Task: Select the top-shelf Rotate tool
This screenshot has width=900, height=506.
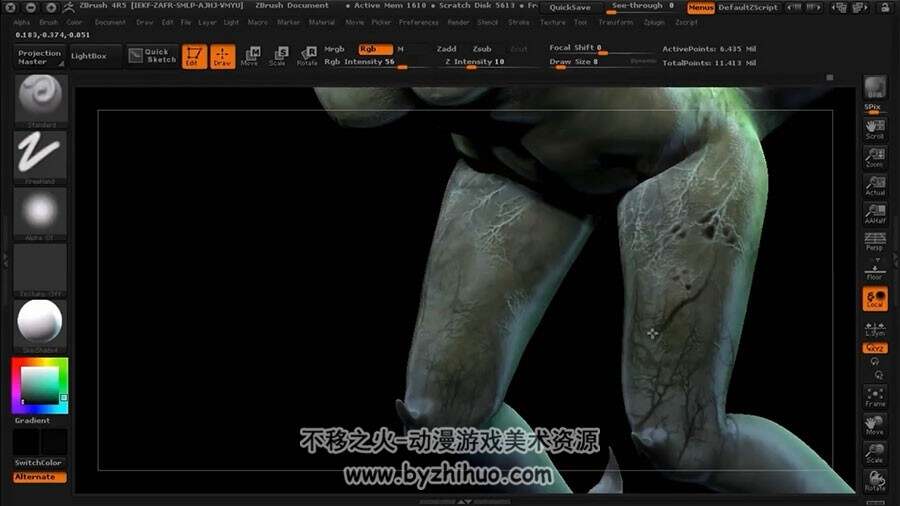Action: [x=307, y=56]
